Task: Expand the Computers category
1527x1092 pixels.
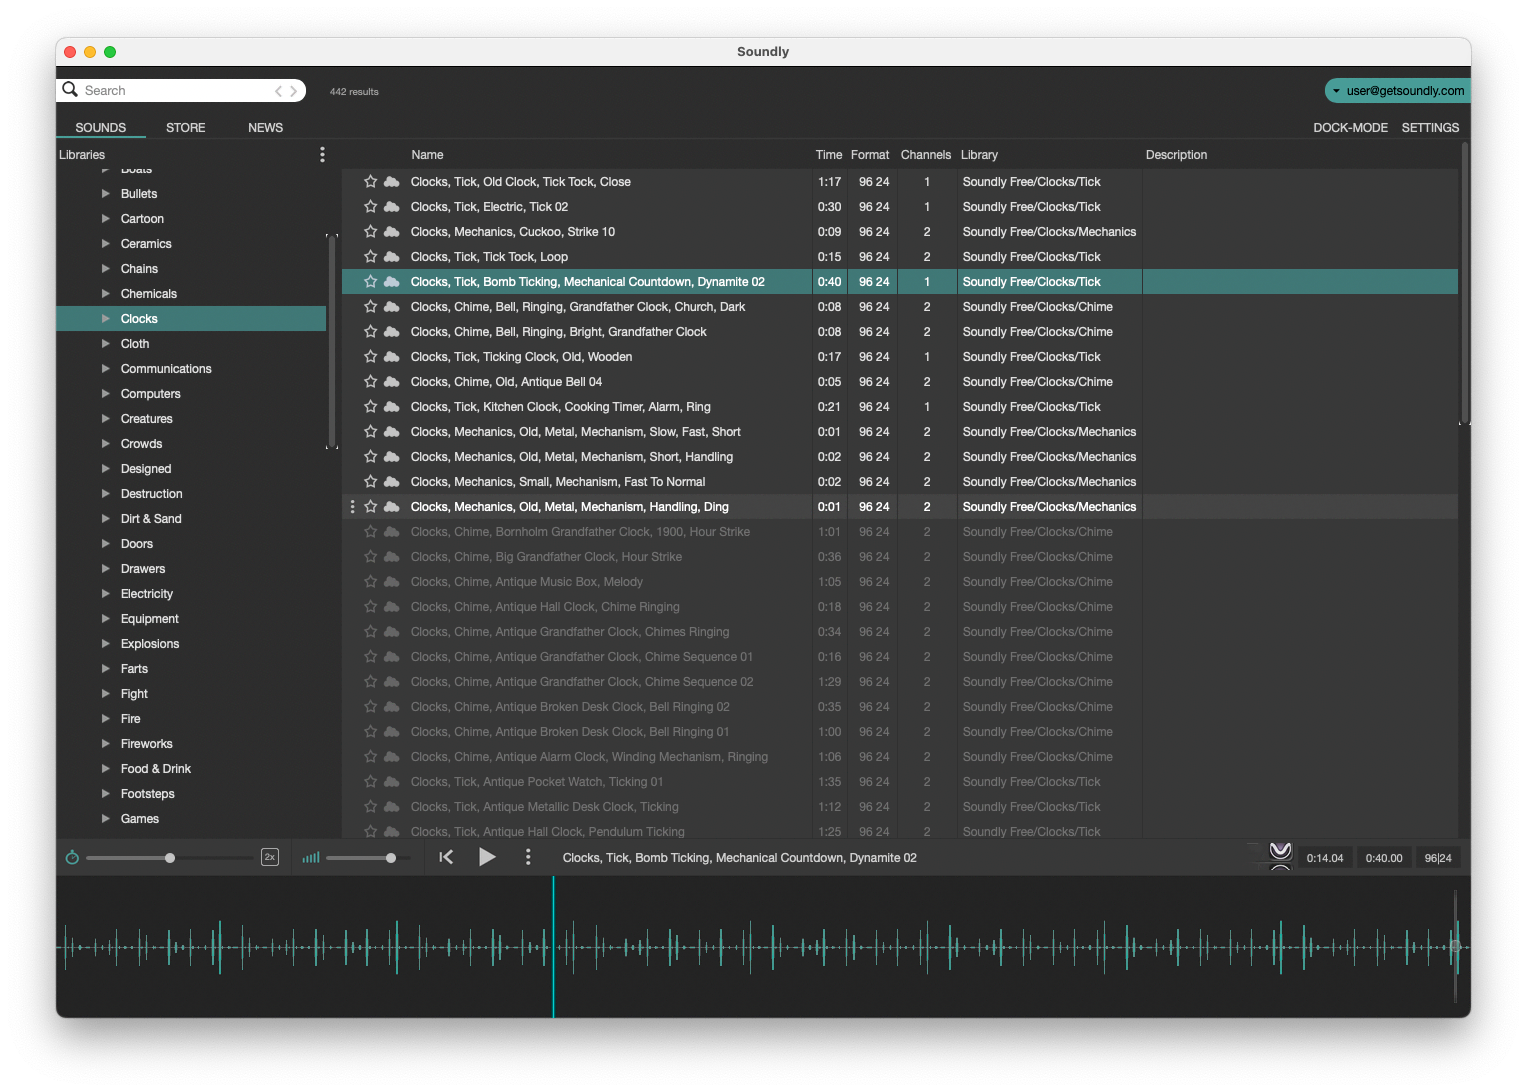Action: 105,394
